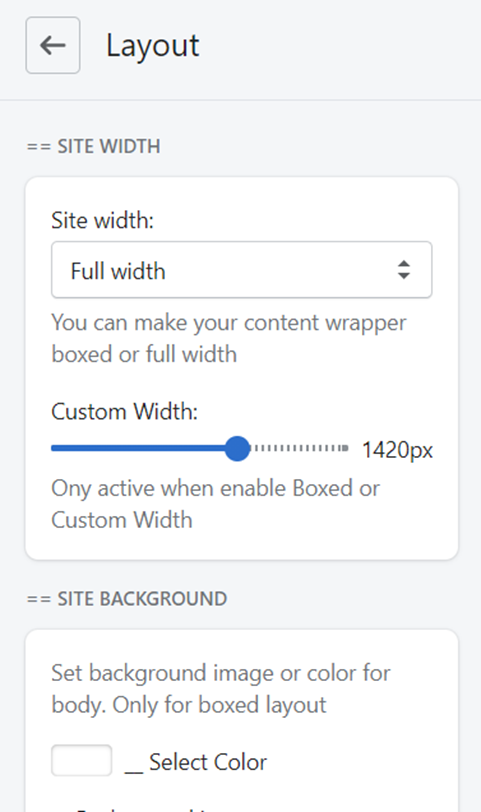Click the Full width selected option text
The width and height of the screenshot is (481, 812).
(118, 271)
